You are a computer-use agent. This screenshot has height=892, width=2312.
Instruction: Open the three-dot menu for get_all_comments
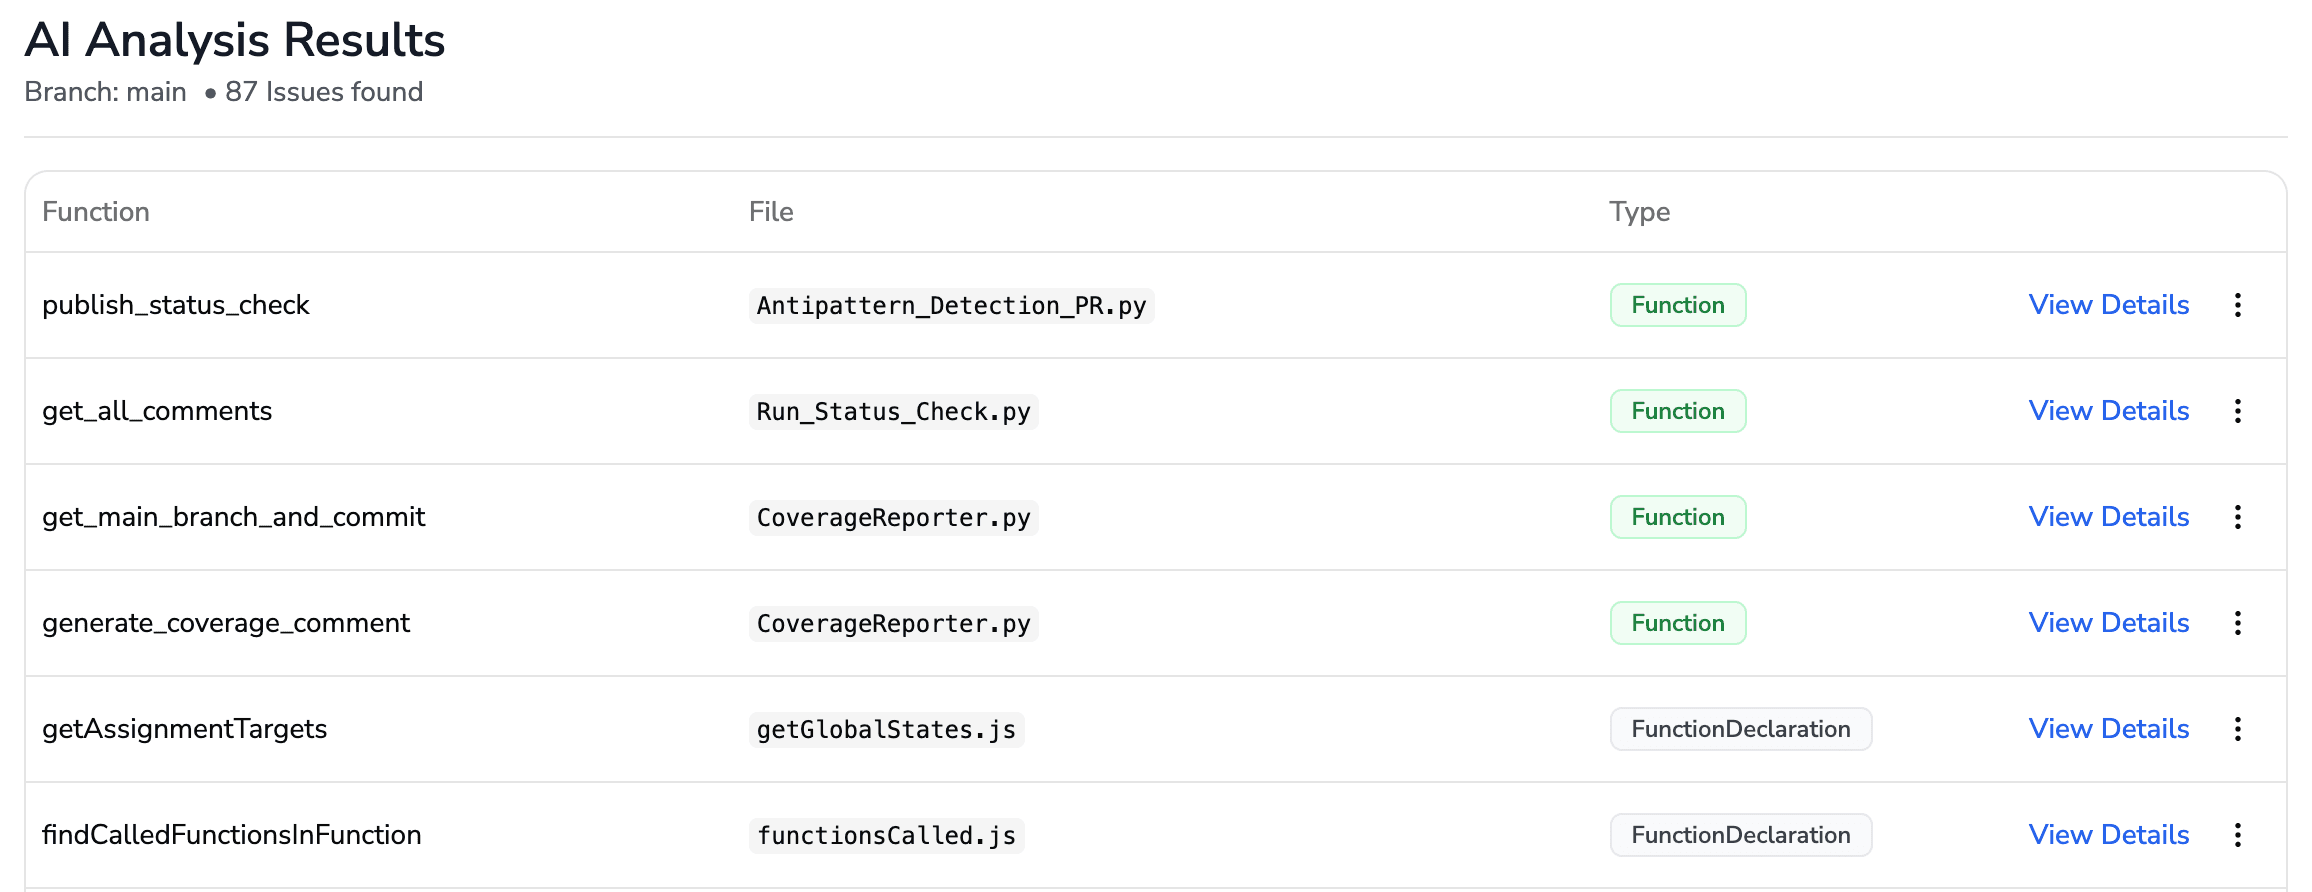pos(2237,411)
